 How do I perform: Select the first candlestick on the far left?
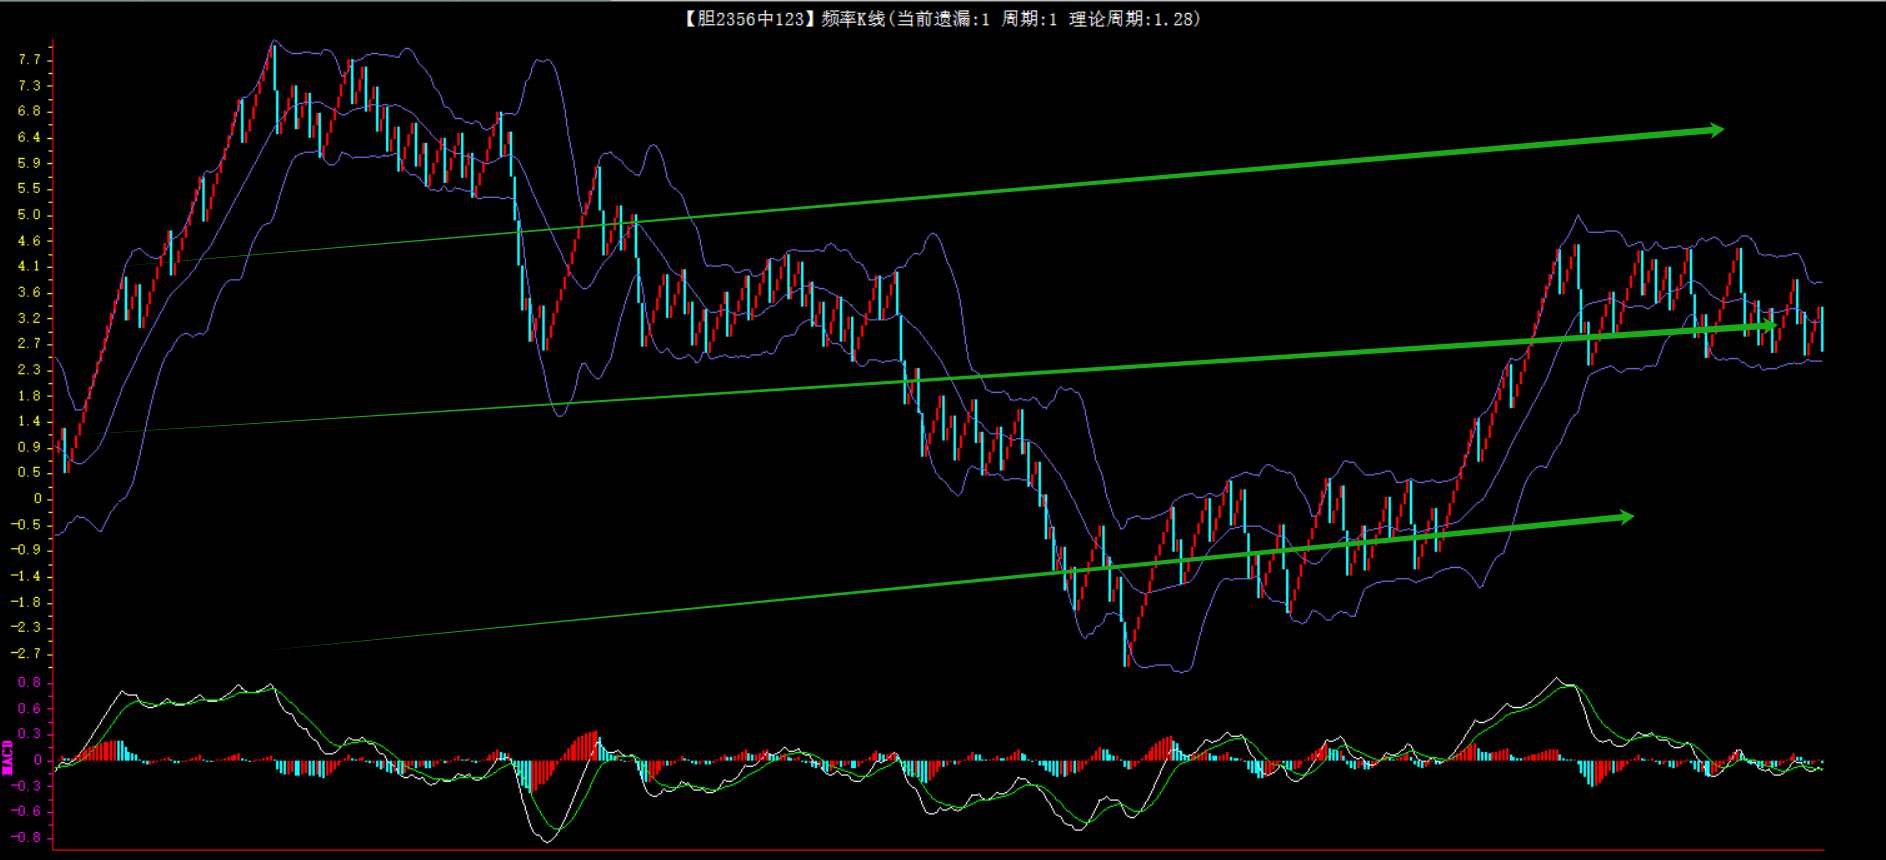[x=64, y=450]
